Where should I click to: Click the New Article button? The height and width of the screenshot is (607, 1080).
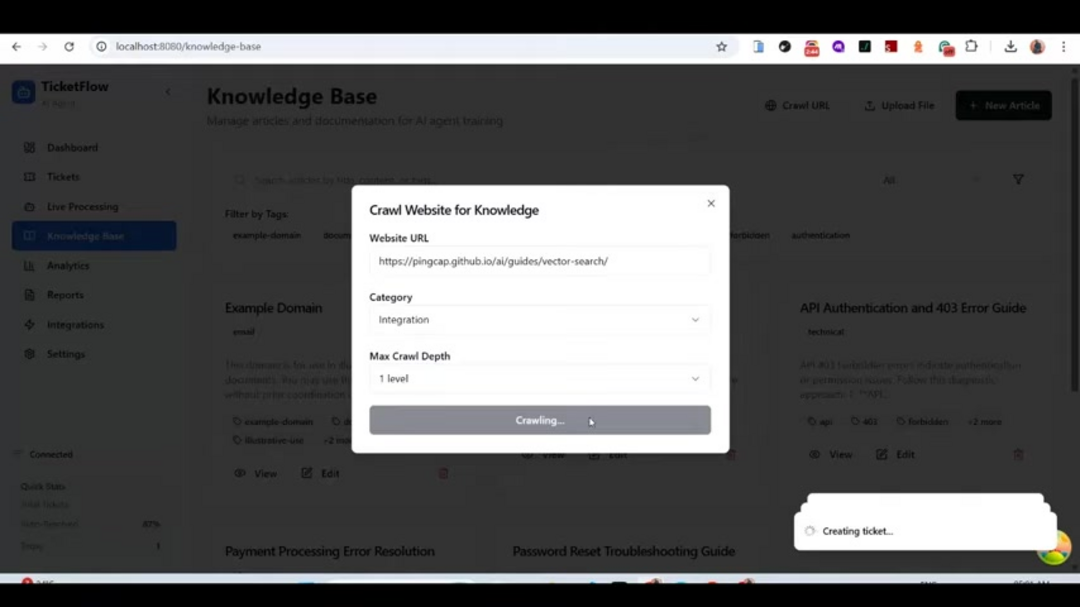pyautogui.click(x=1004, y=105)
